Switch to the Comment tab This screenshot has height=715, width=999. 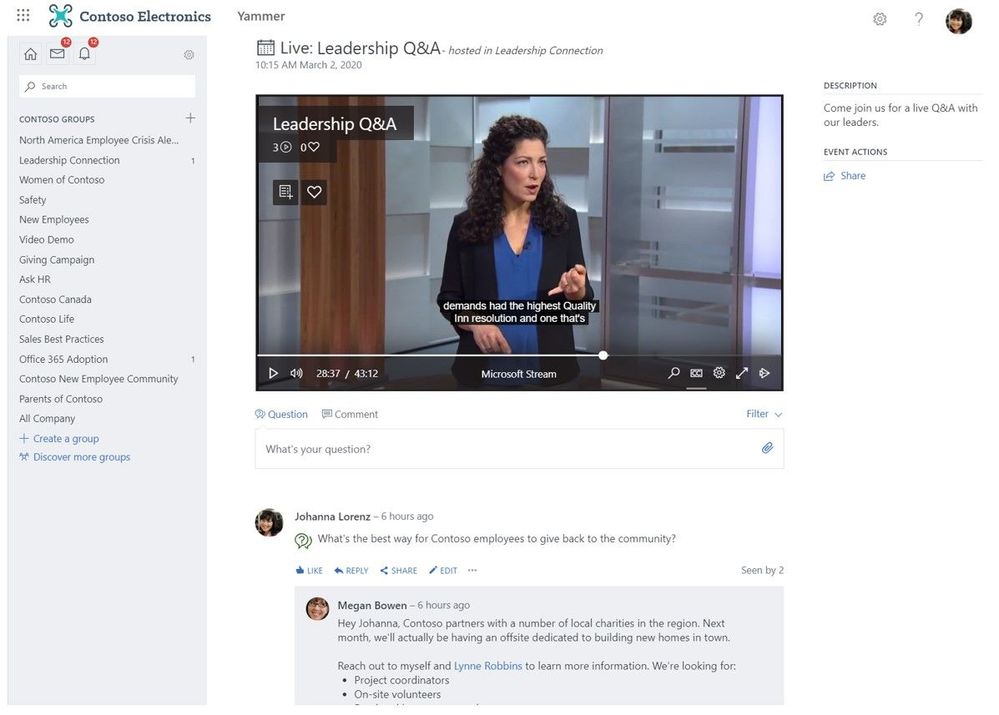(x=350, y=414)
